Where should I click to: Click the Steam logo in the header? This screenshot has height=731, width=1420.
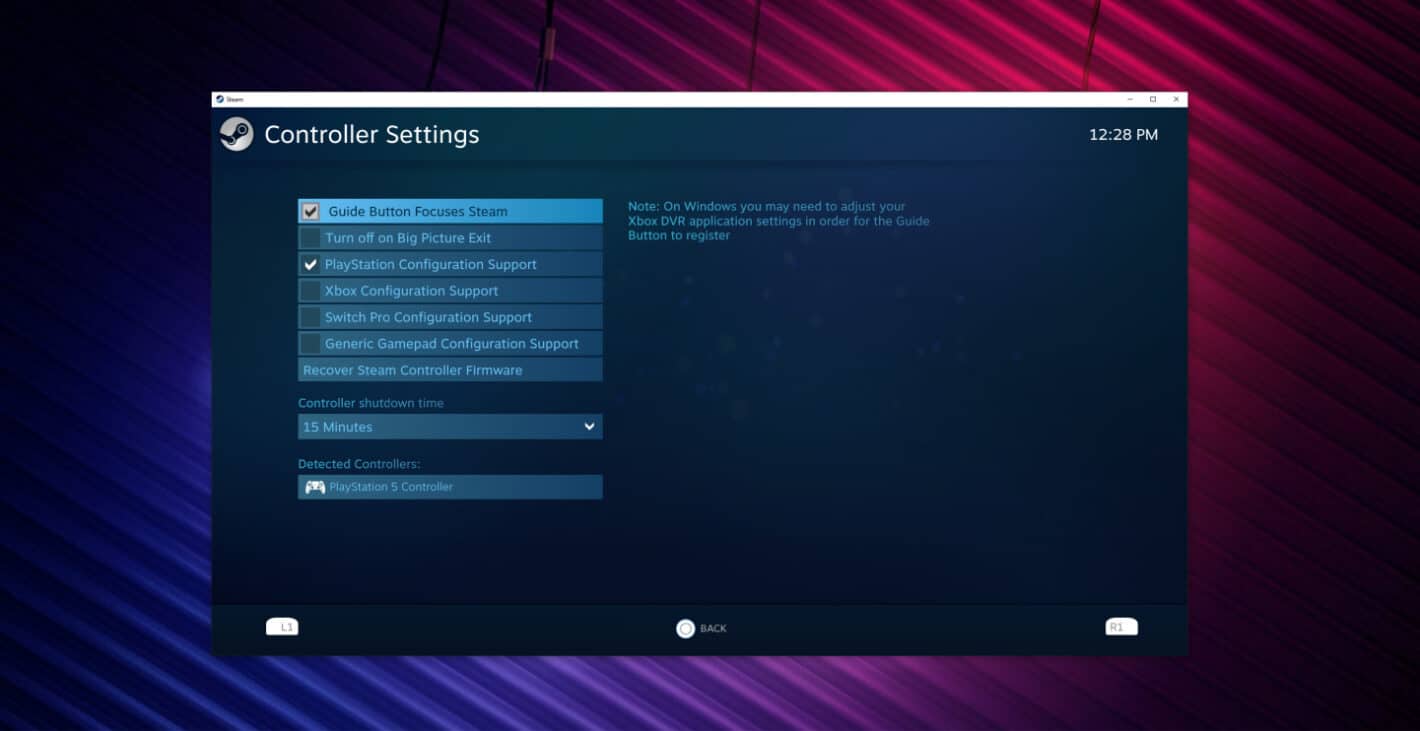tap(237, 134)
